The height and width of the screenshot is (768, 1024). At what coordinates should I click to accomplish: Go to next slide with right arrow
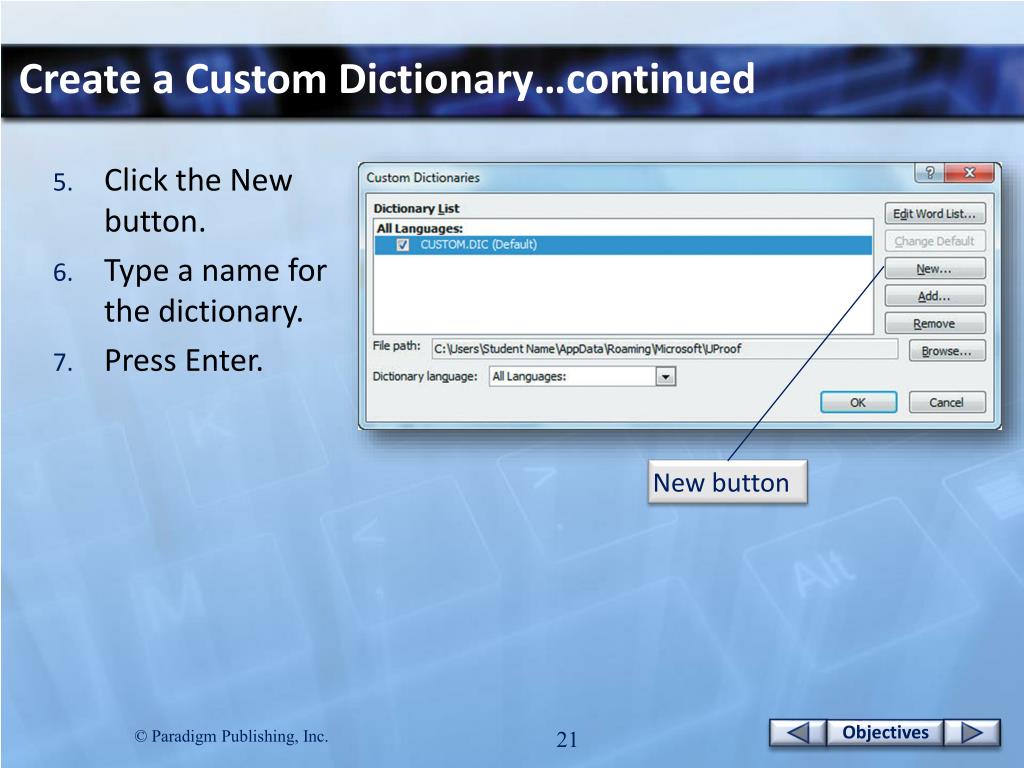click(x=972, y=733)
